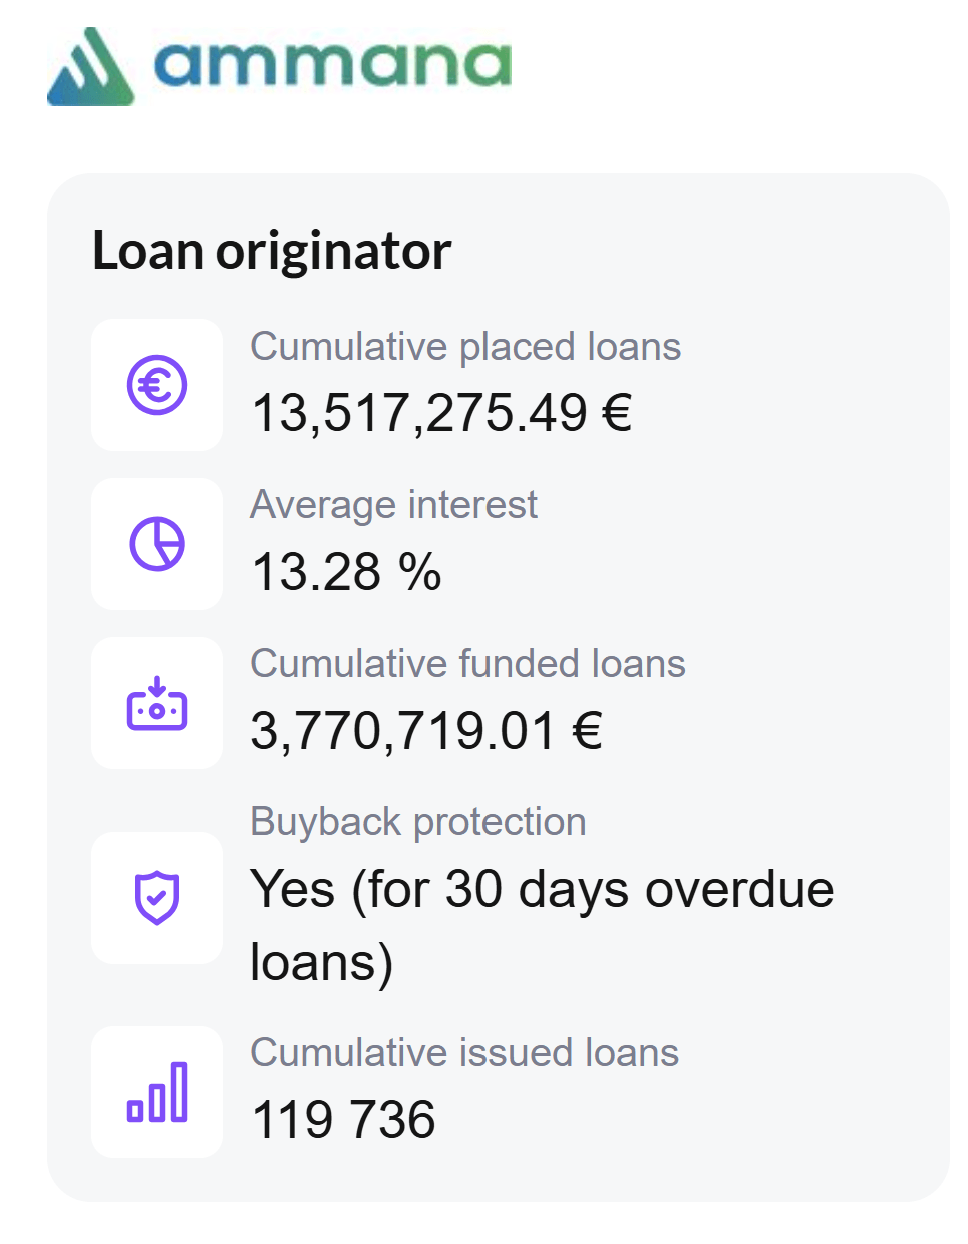Click the euro coin icon
The height and width of the screenshot is (1244, 968).
click(157, 385)
